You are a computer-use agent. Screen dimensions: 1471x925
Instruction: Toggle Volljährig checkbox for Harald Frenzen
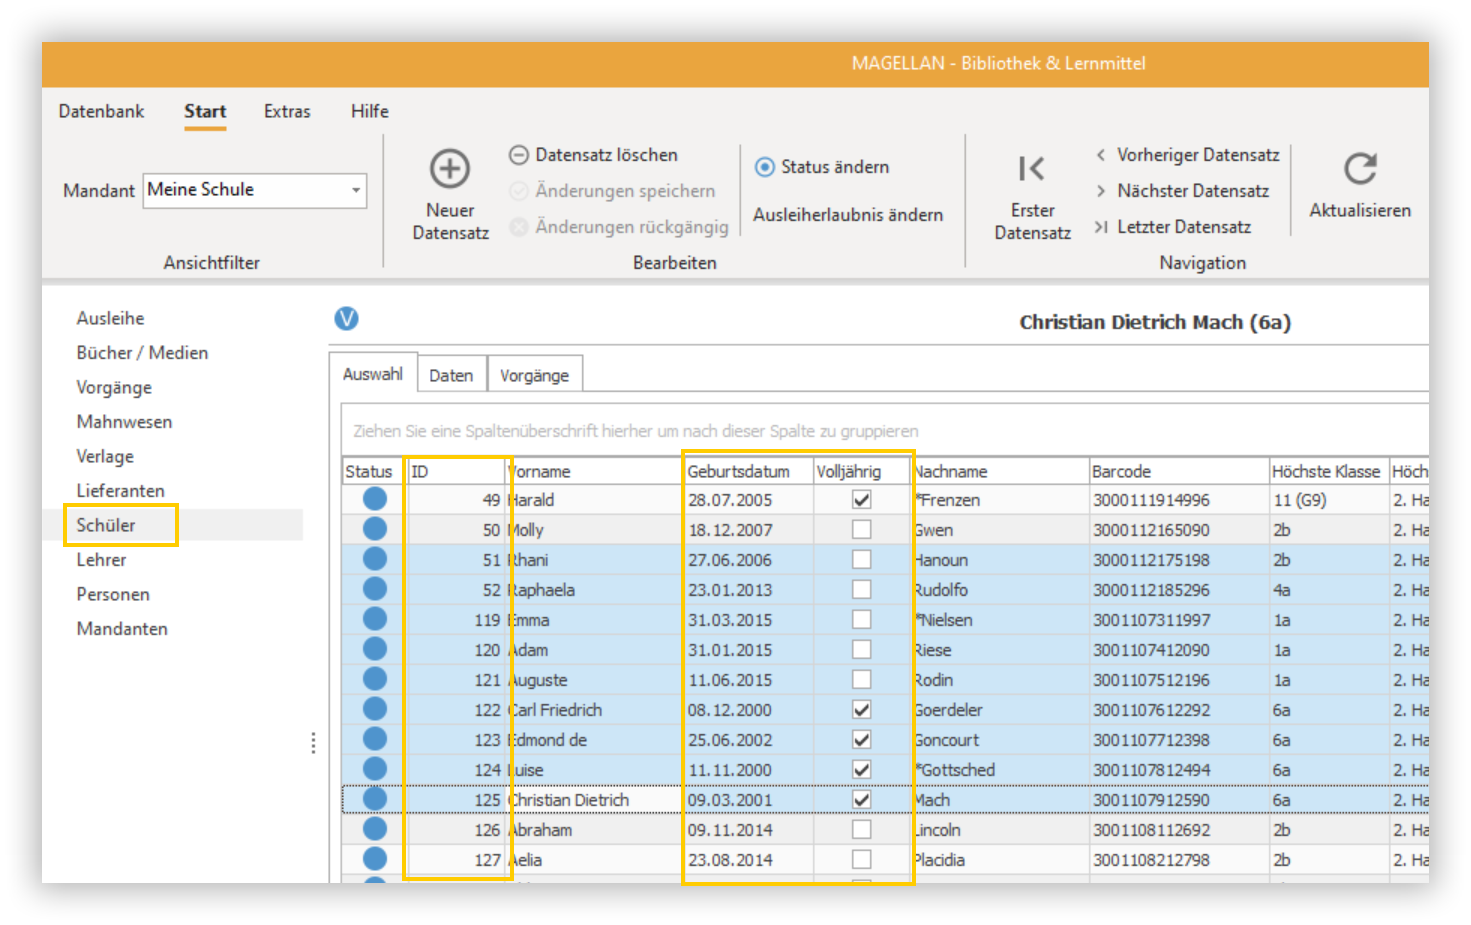coord(861,499)
